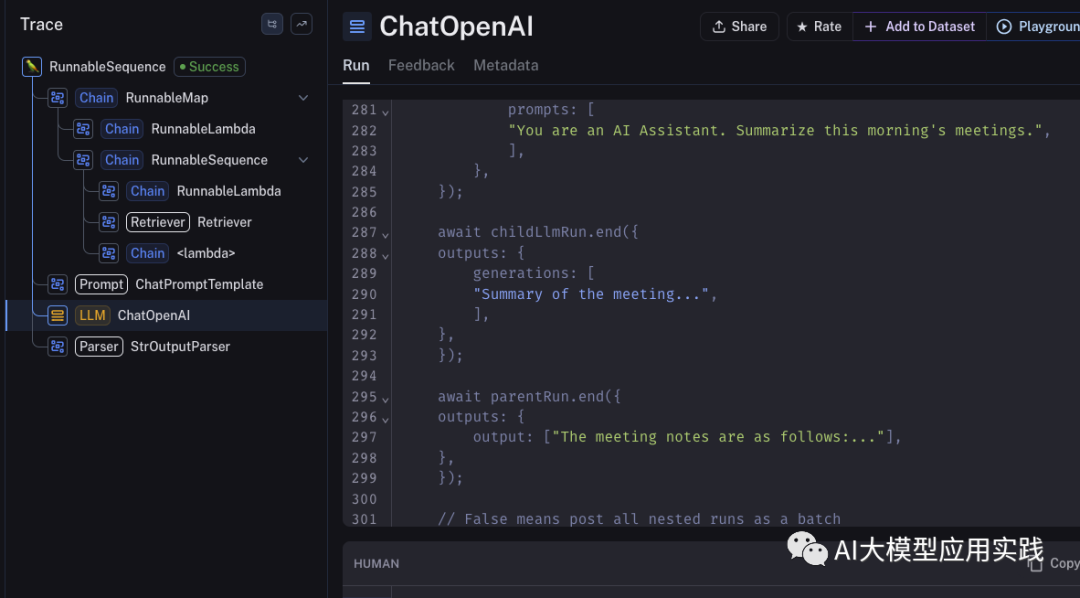Click the nested RunnableSequence chain icon
Image resolution: width=1080 pixels, height=598 pixels.
(x=83, y=160)
